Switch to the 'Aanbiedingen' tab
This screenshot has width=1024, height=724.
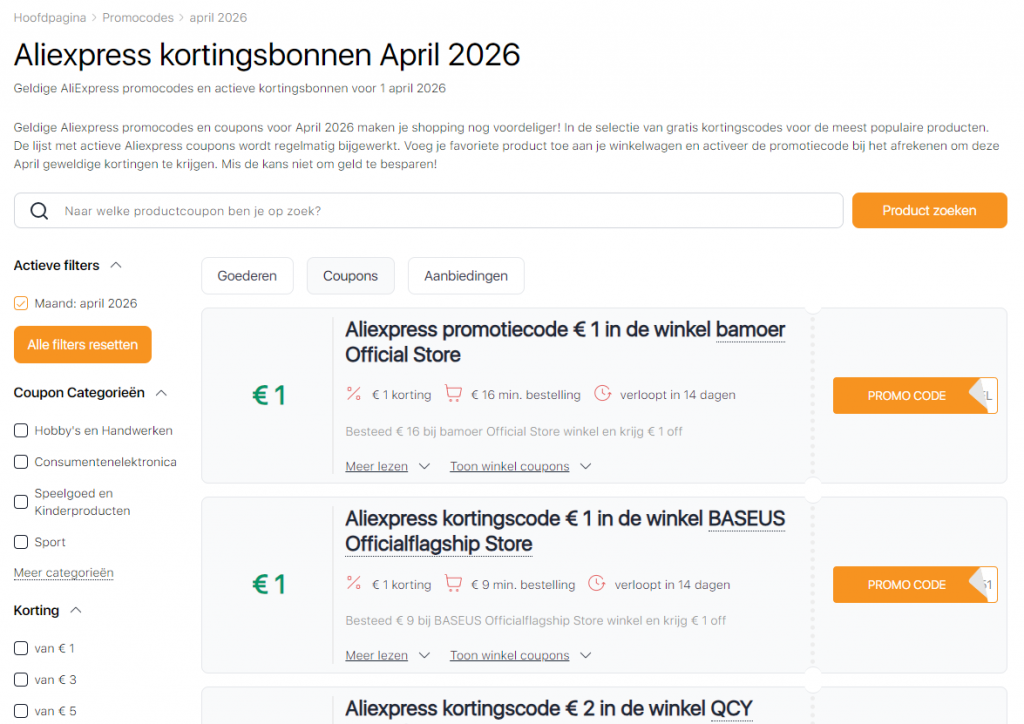pyautogui.click(x=466, y=275)
